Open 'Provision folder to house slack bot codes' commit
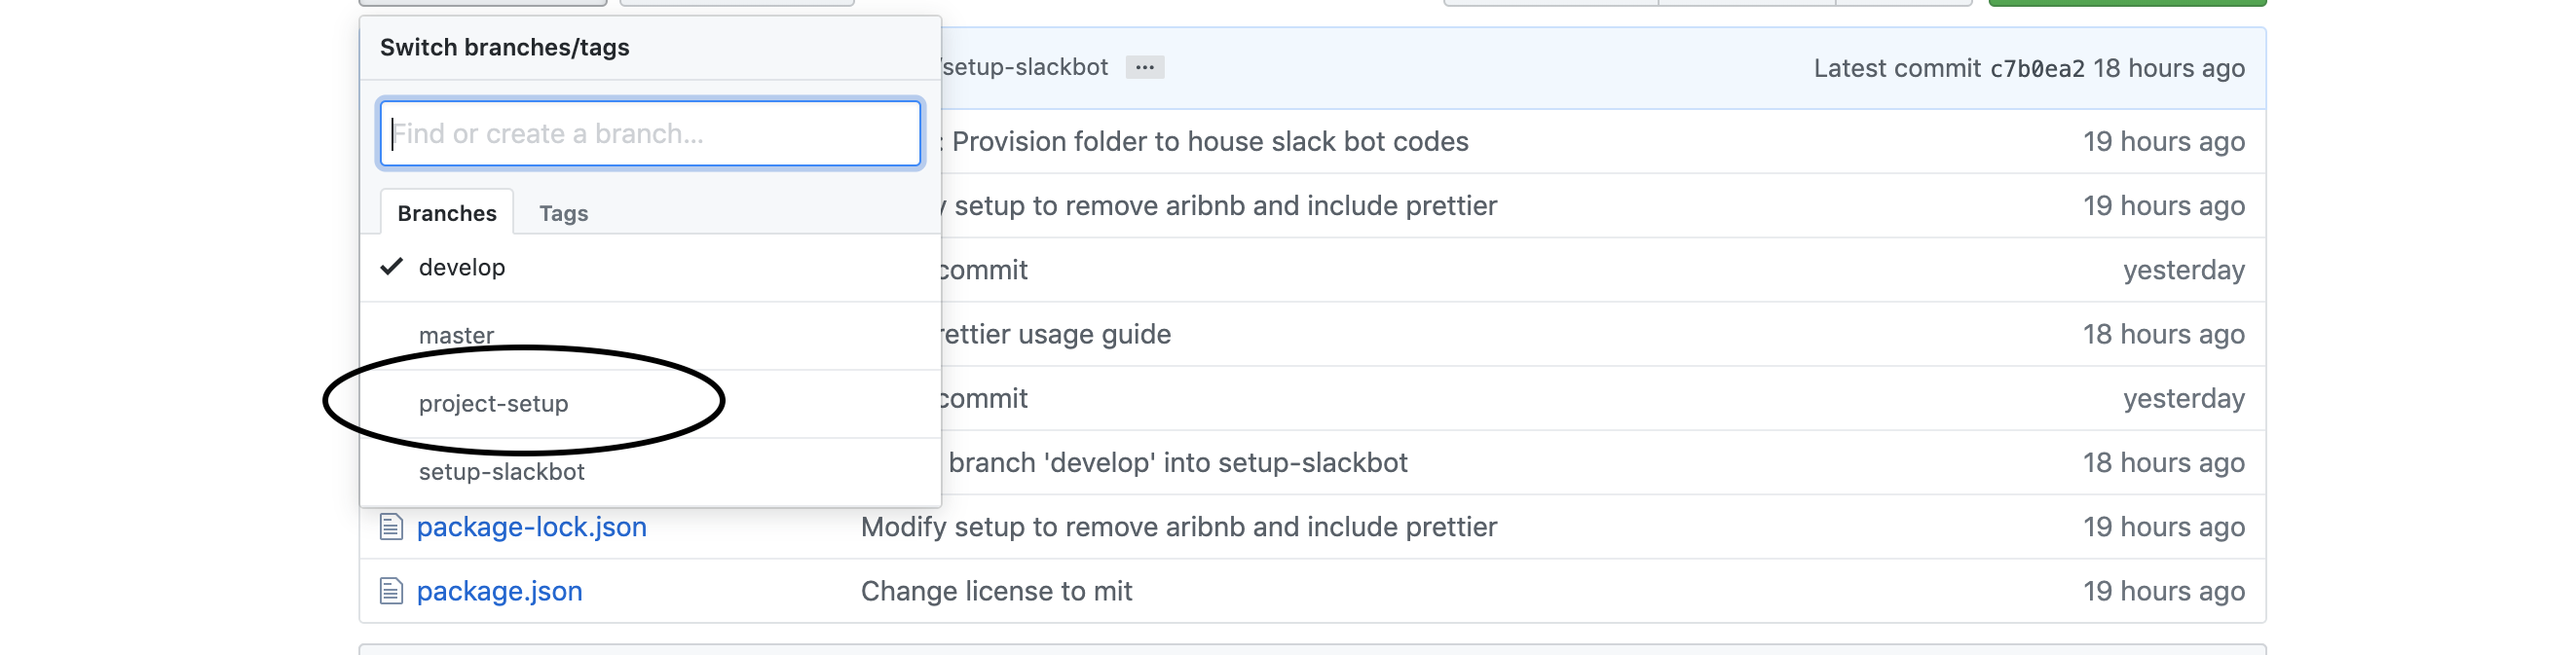This screenshot has height=655, width=2576. pos(1209,141)
